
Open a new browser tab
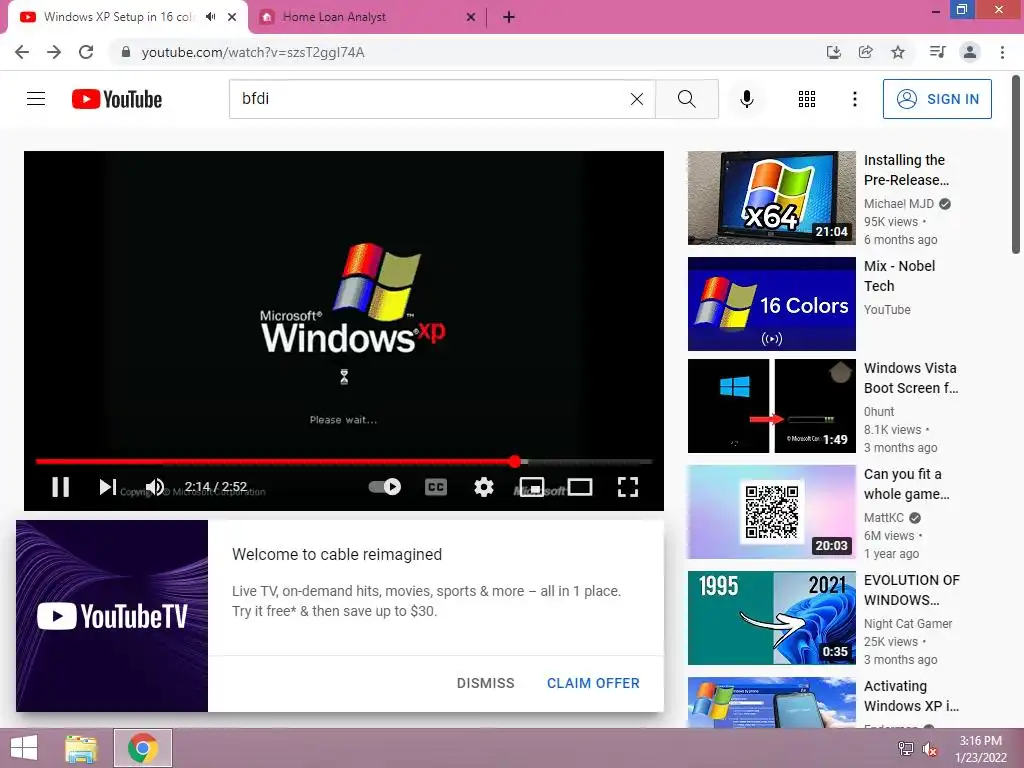click(509, 17)
